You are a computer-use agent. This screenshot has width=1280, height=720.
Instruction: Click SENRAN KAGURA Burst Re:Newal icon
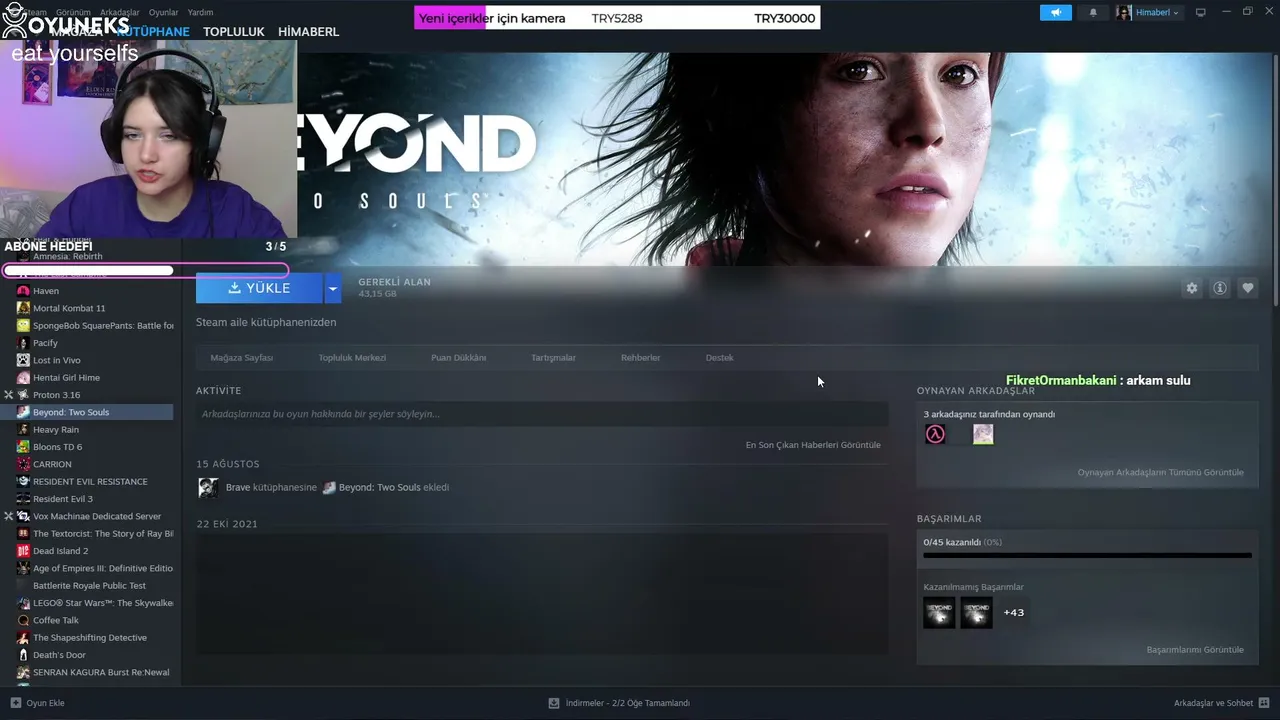(23, 672)
